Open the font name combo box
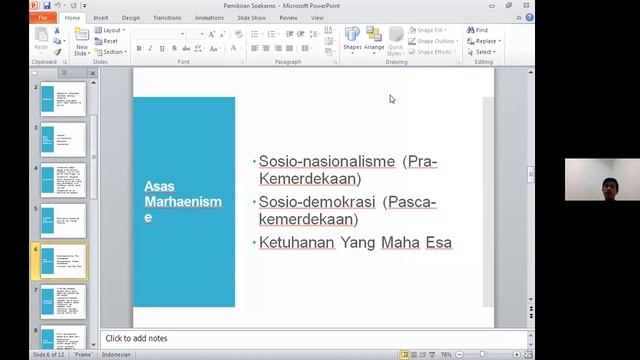 click(x=159, y=34)
